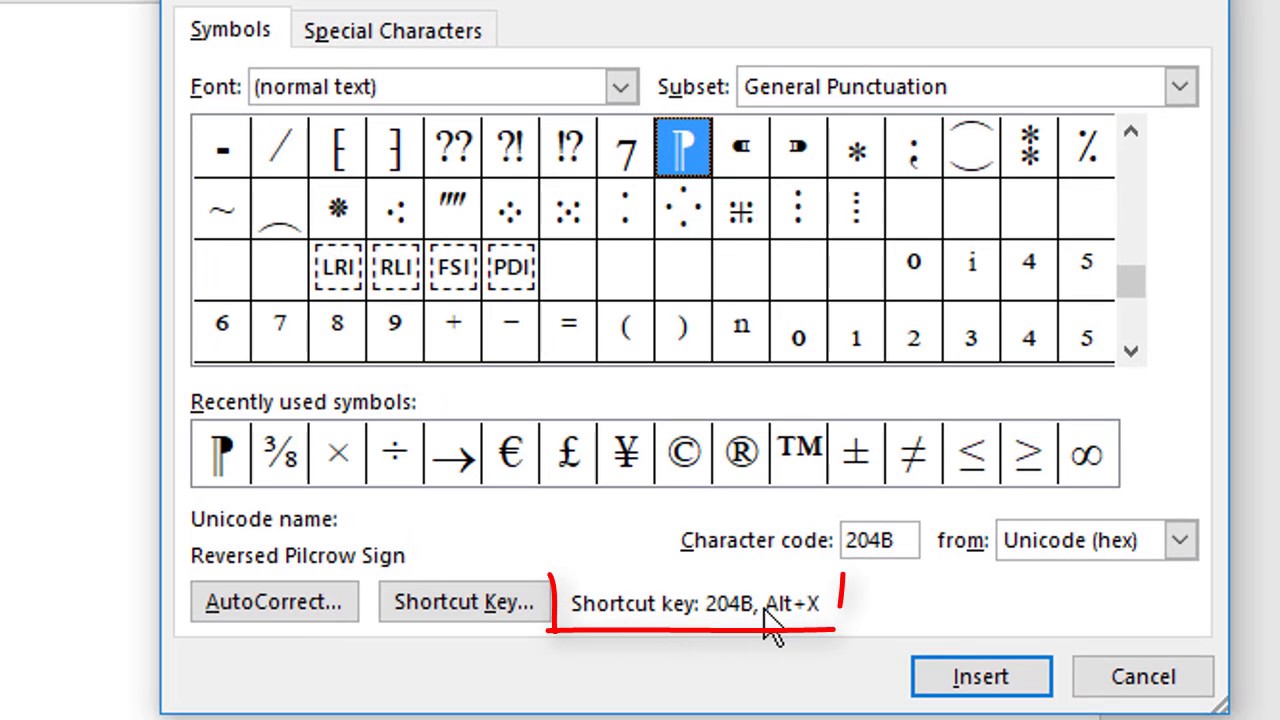Choose the greater-than-or-equal ≥ recent symbol
The image size is (1280, 720).
tap(1029, 454)
